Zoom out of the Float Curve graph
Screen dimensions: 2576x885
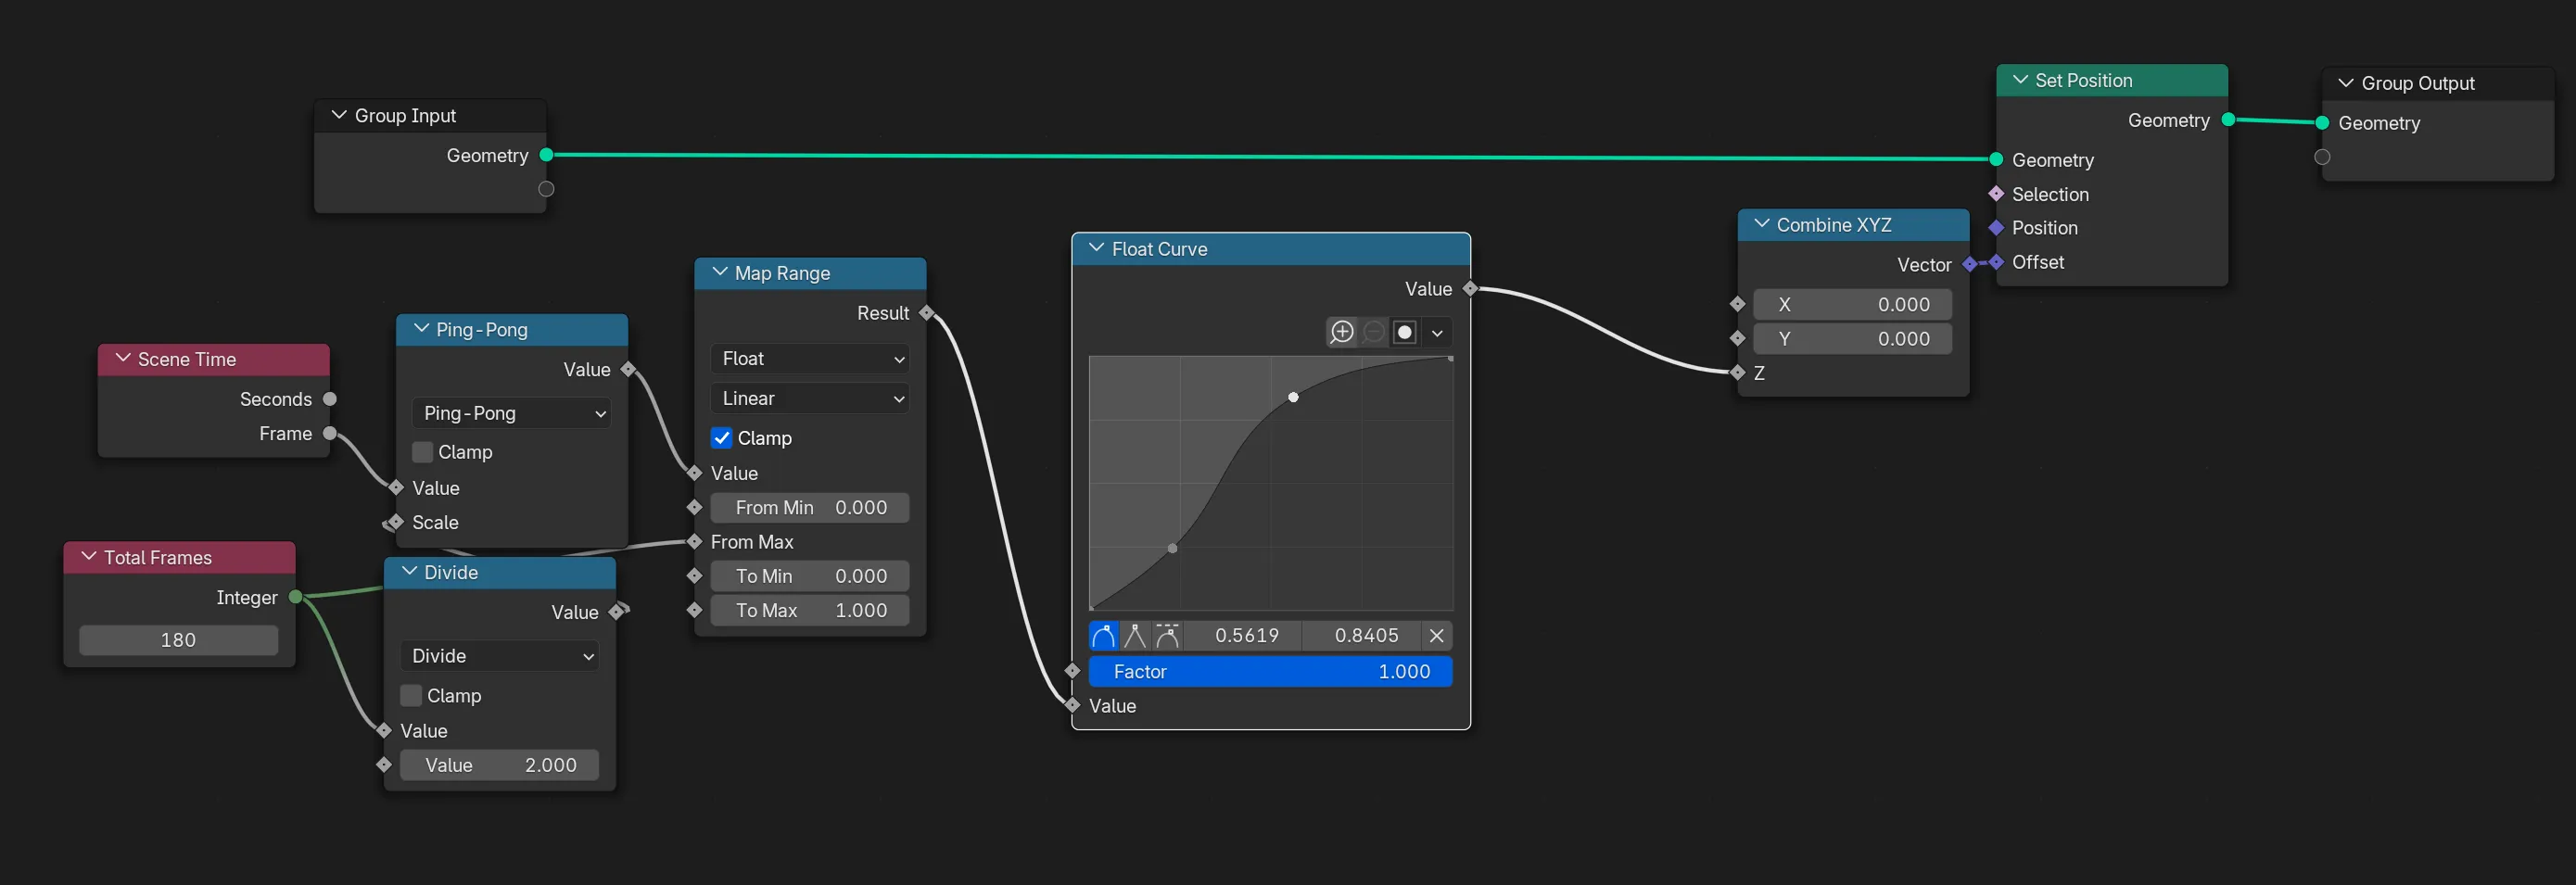(1373, 332)
